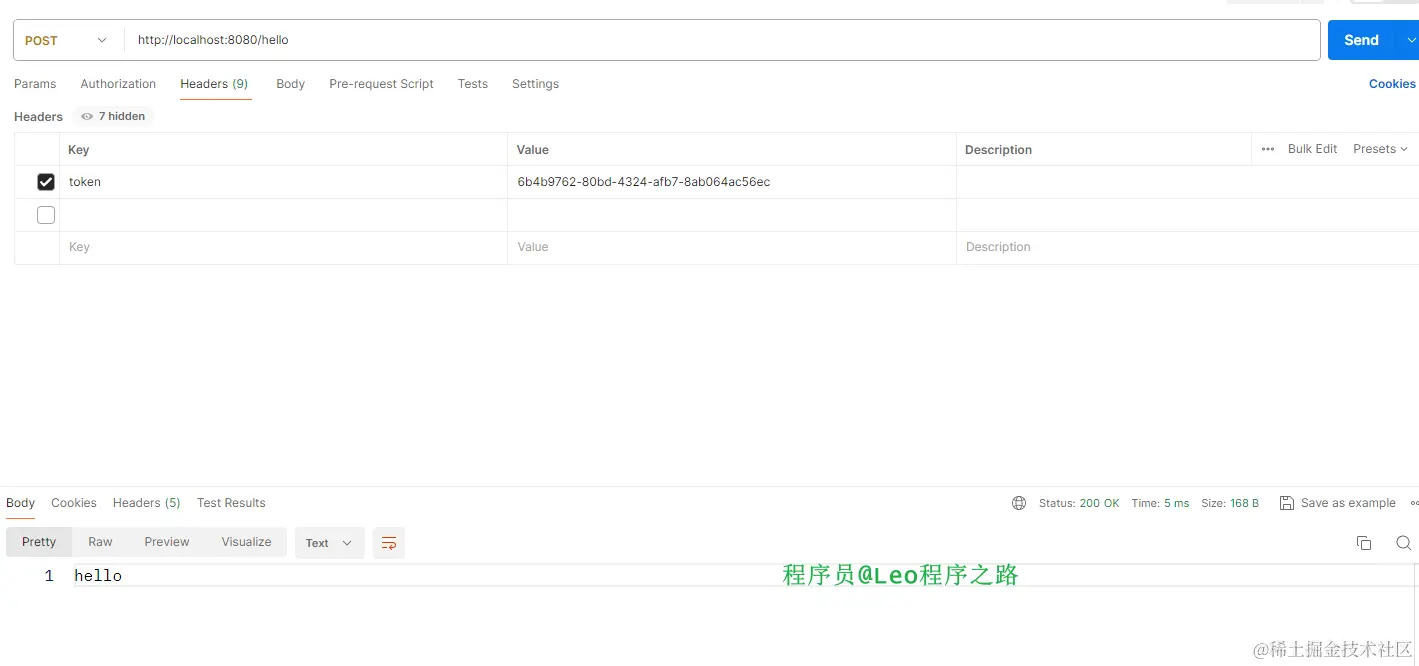Toggle the wrap lines icon
1419x666 pixels.
coord(389,543)
